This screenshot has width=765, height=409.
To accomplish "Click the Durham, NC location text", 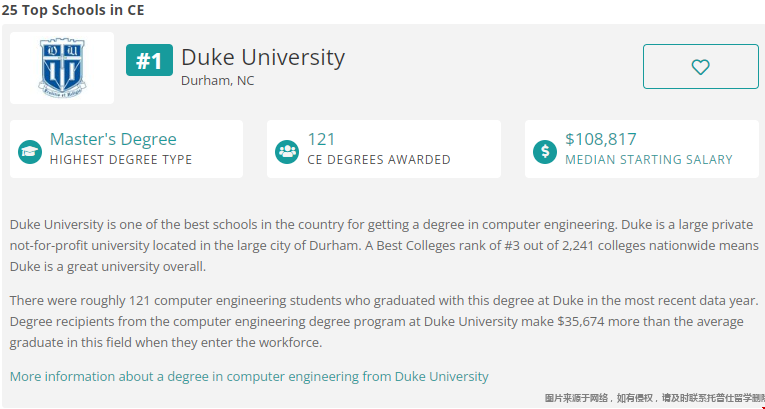I will [x=217, y=81].
